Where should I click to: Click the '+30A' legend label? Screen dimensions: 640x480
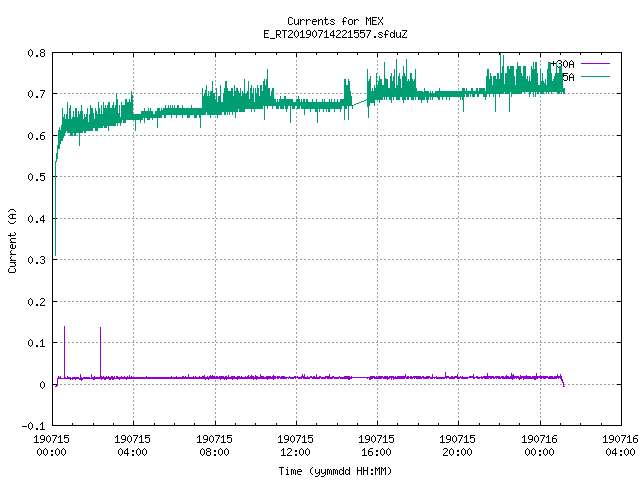click(563, 64)
